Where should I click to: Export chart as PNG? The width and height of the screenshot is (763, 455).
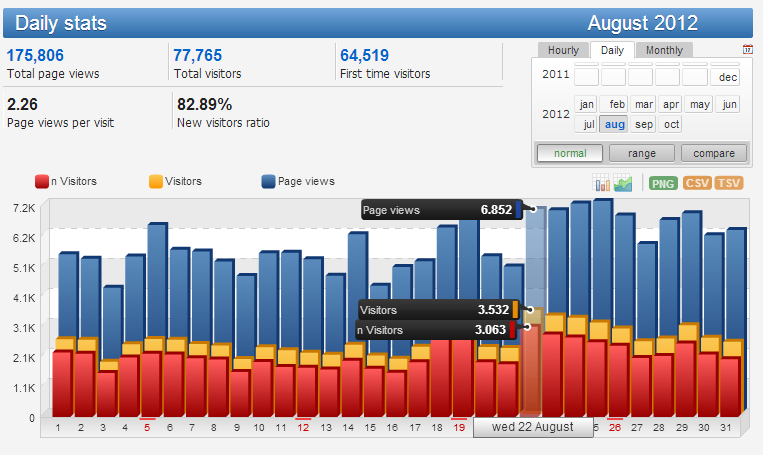663,183
